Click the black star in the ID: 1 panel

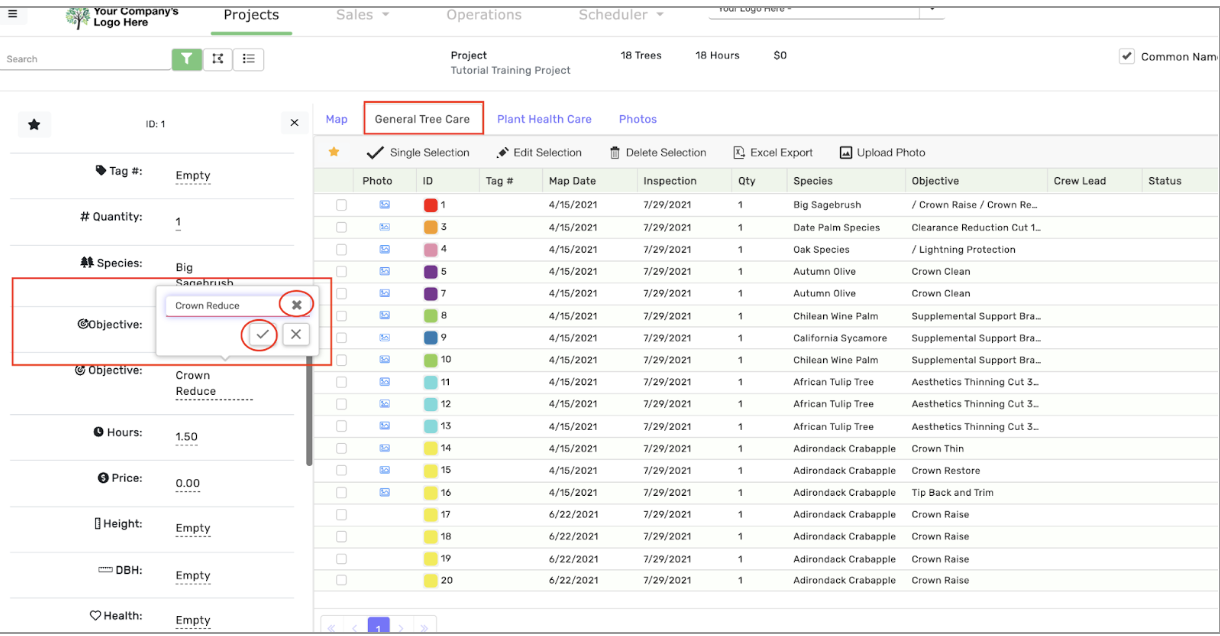[x=34, y=124]
